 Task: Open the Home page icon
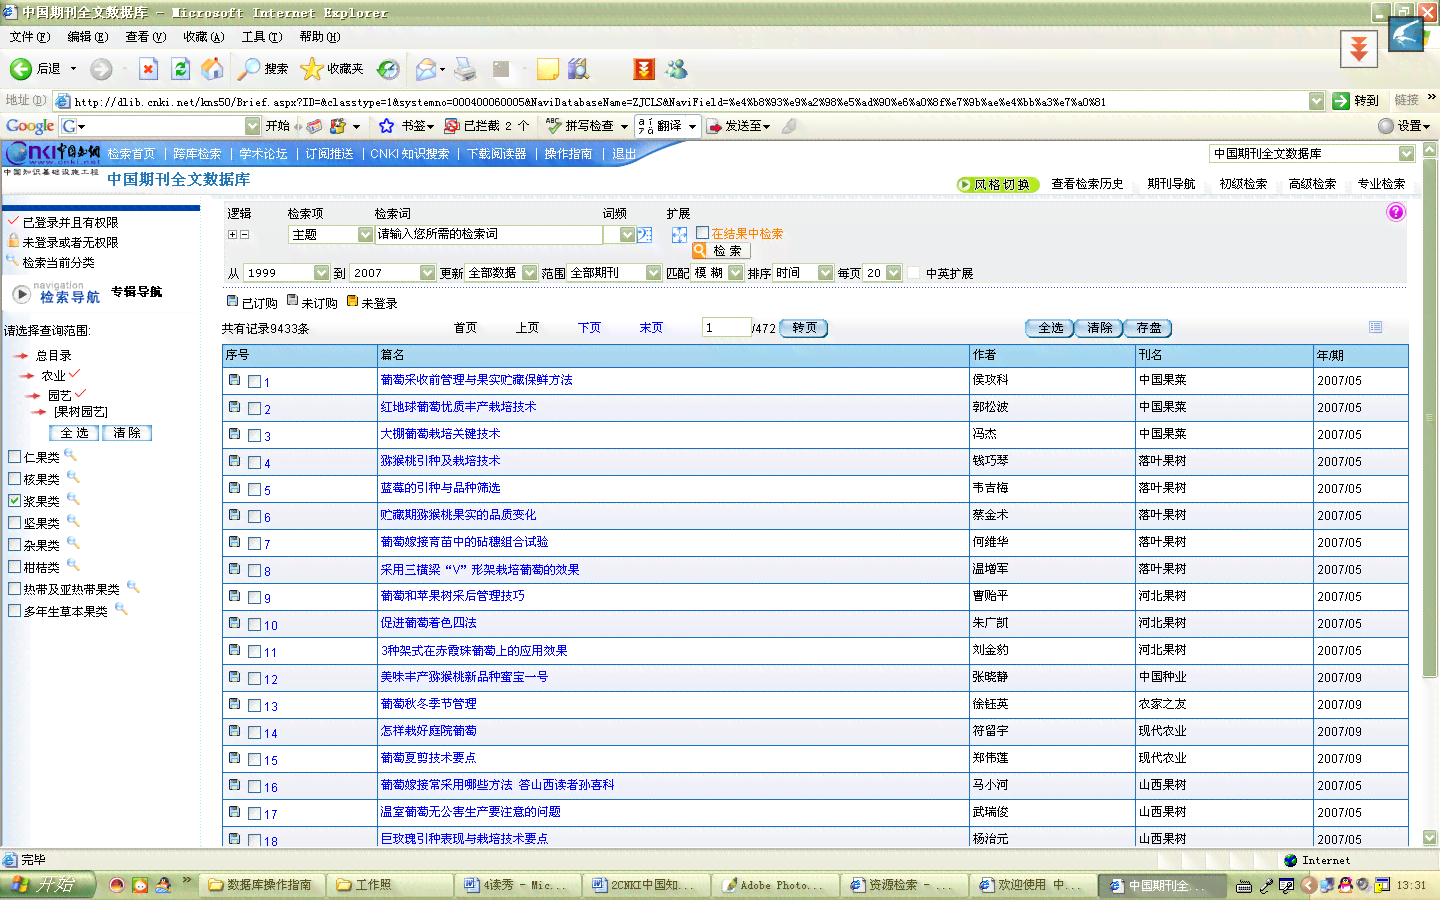[212, 68]
